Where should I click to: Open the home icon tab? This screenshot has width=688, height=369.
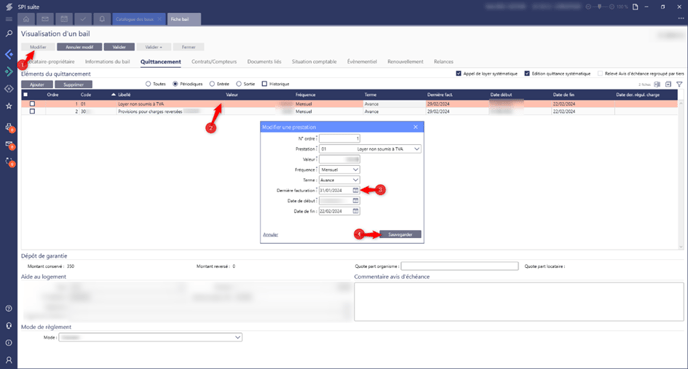pyautogui.click(x=26, y=19)
